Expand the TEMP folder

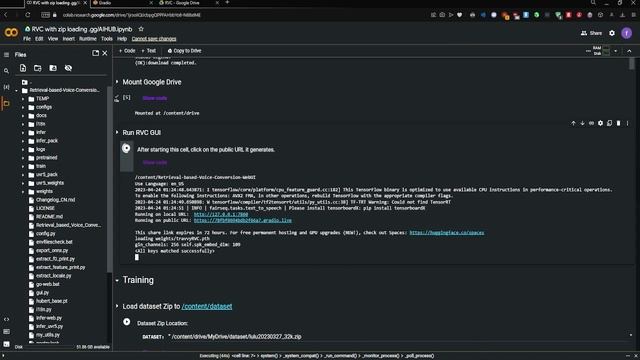pos(23,99)
